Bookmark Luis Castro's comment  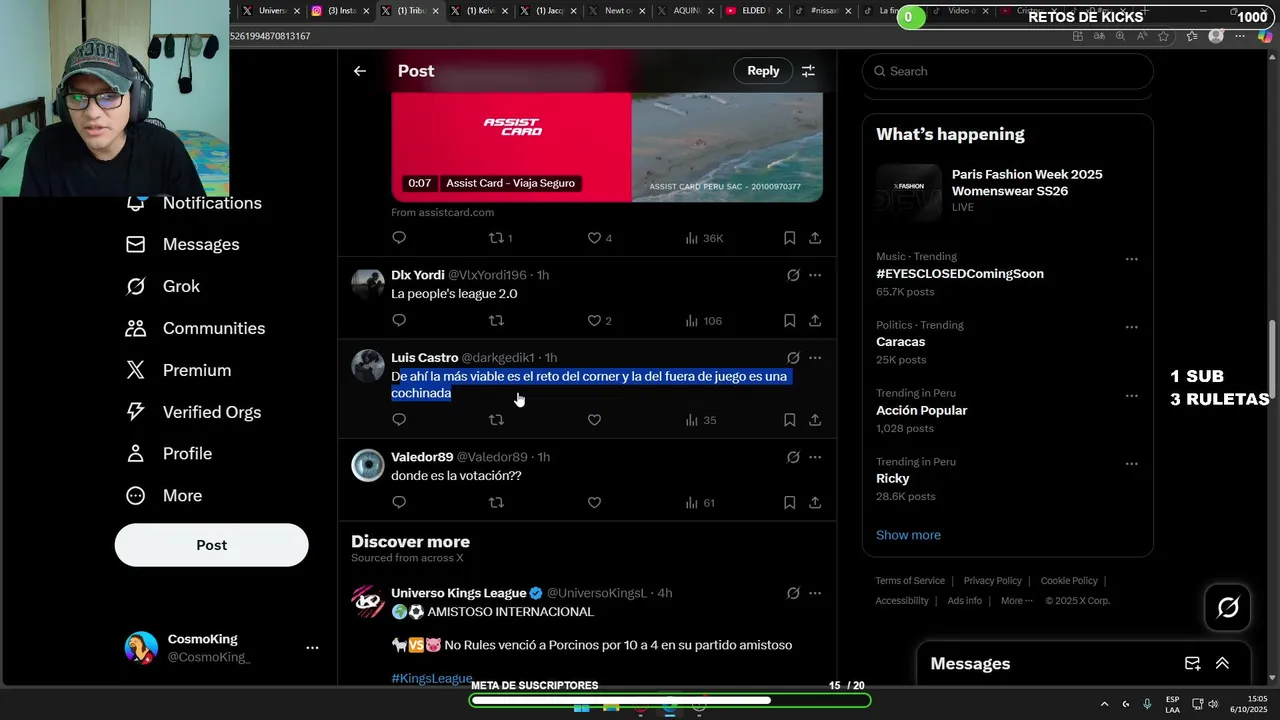[789, 420]
